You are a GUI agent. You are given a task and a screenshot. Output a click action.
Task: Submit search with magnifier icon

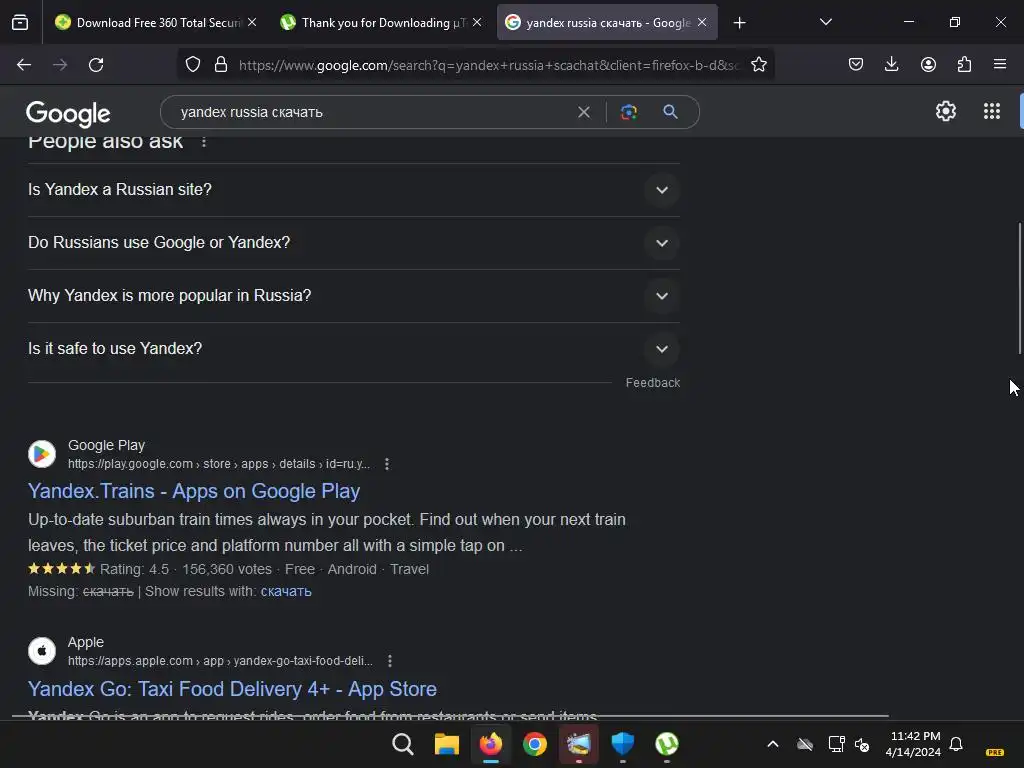(670, 112)
